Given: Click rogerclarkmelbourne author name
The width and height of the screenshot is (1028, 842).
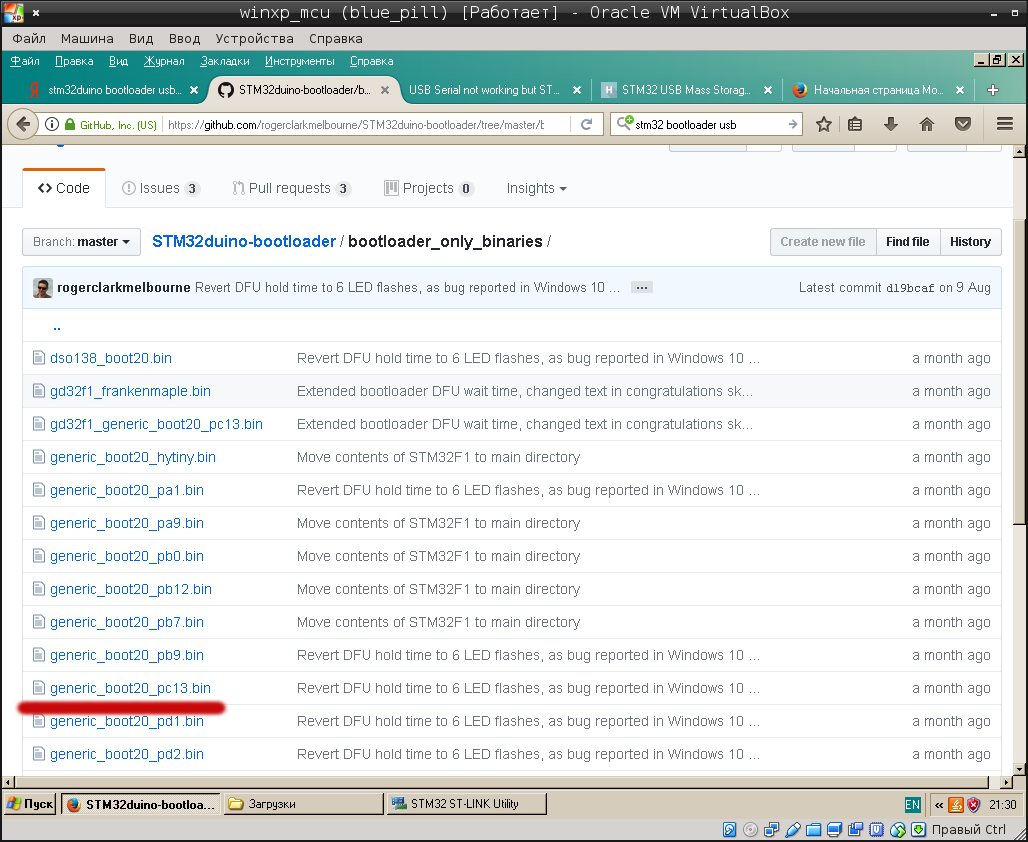Looking at the screenshot, I should (124, 287).
